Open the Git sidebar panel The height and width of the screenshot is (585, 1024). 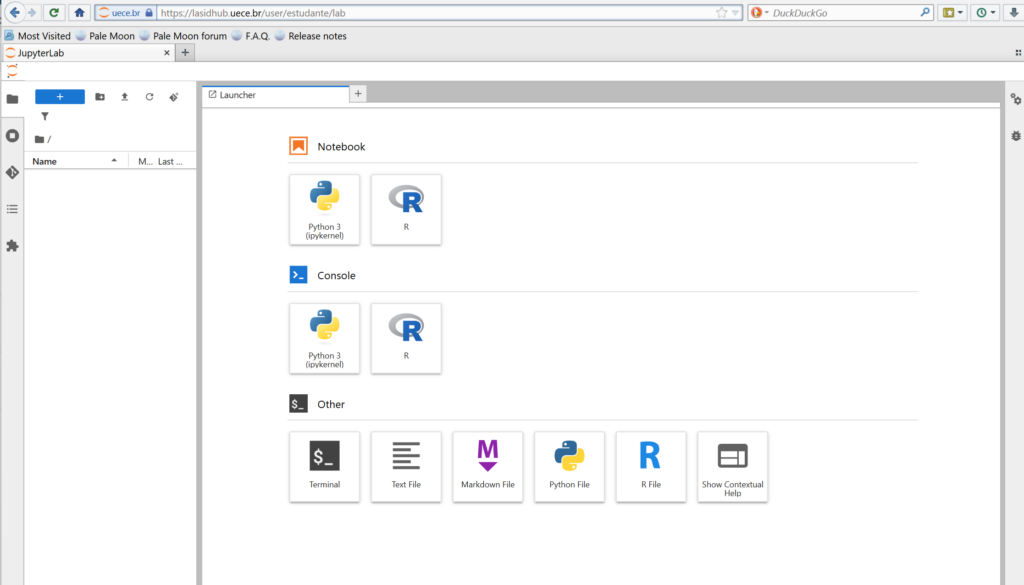point(12,172)
